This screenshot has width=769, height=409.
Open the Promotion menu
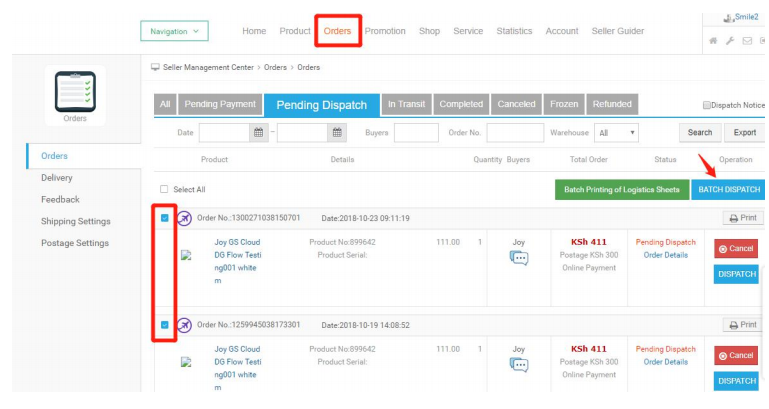tap(385, 31)
